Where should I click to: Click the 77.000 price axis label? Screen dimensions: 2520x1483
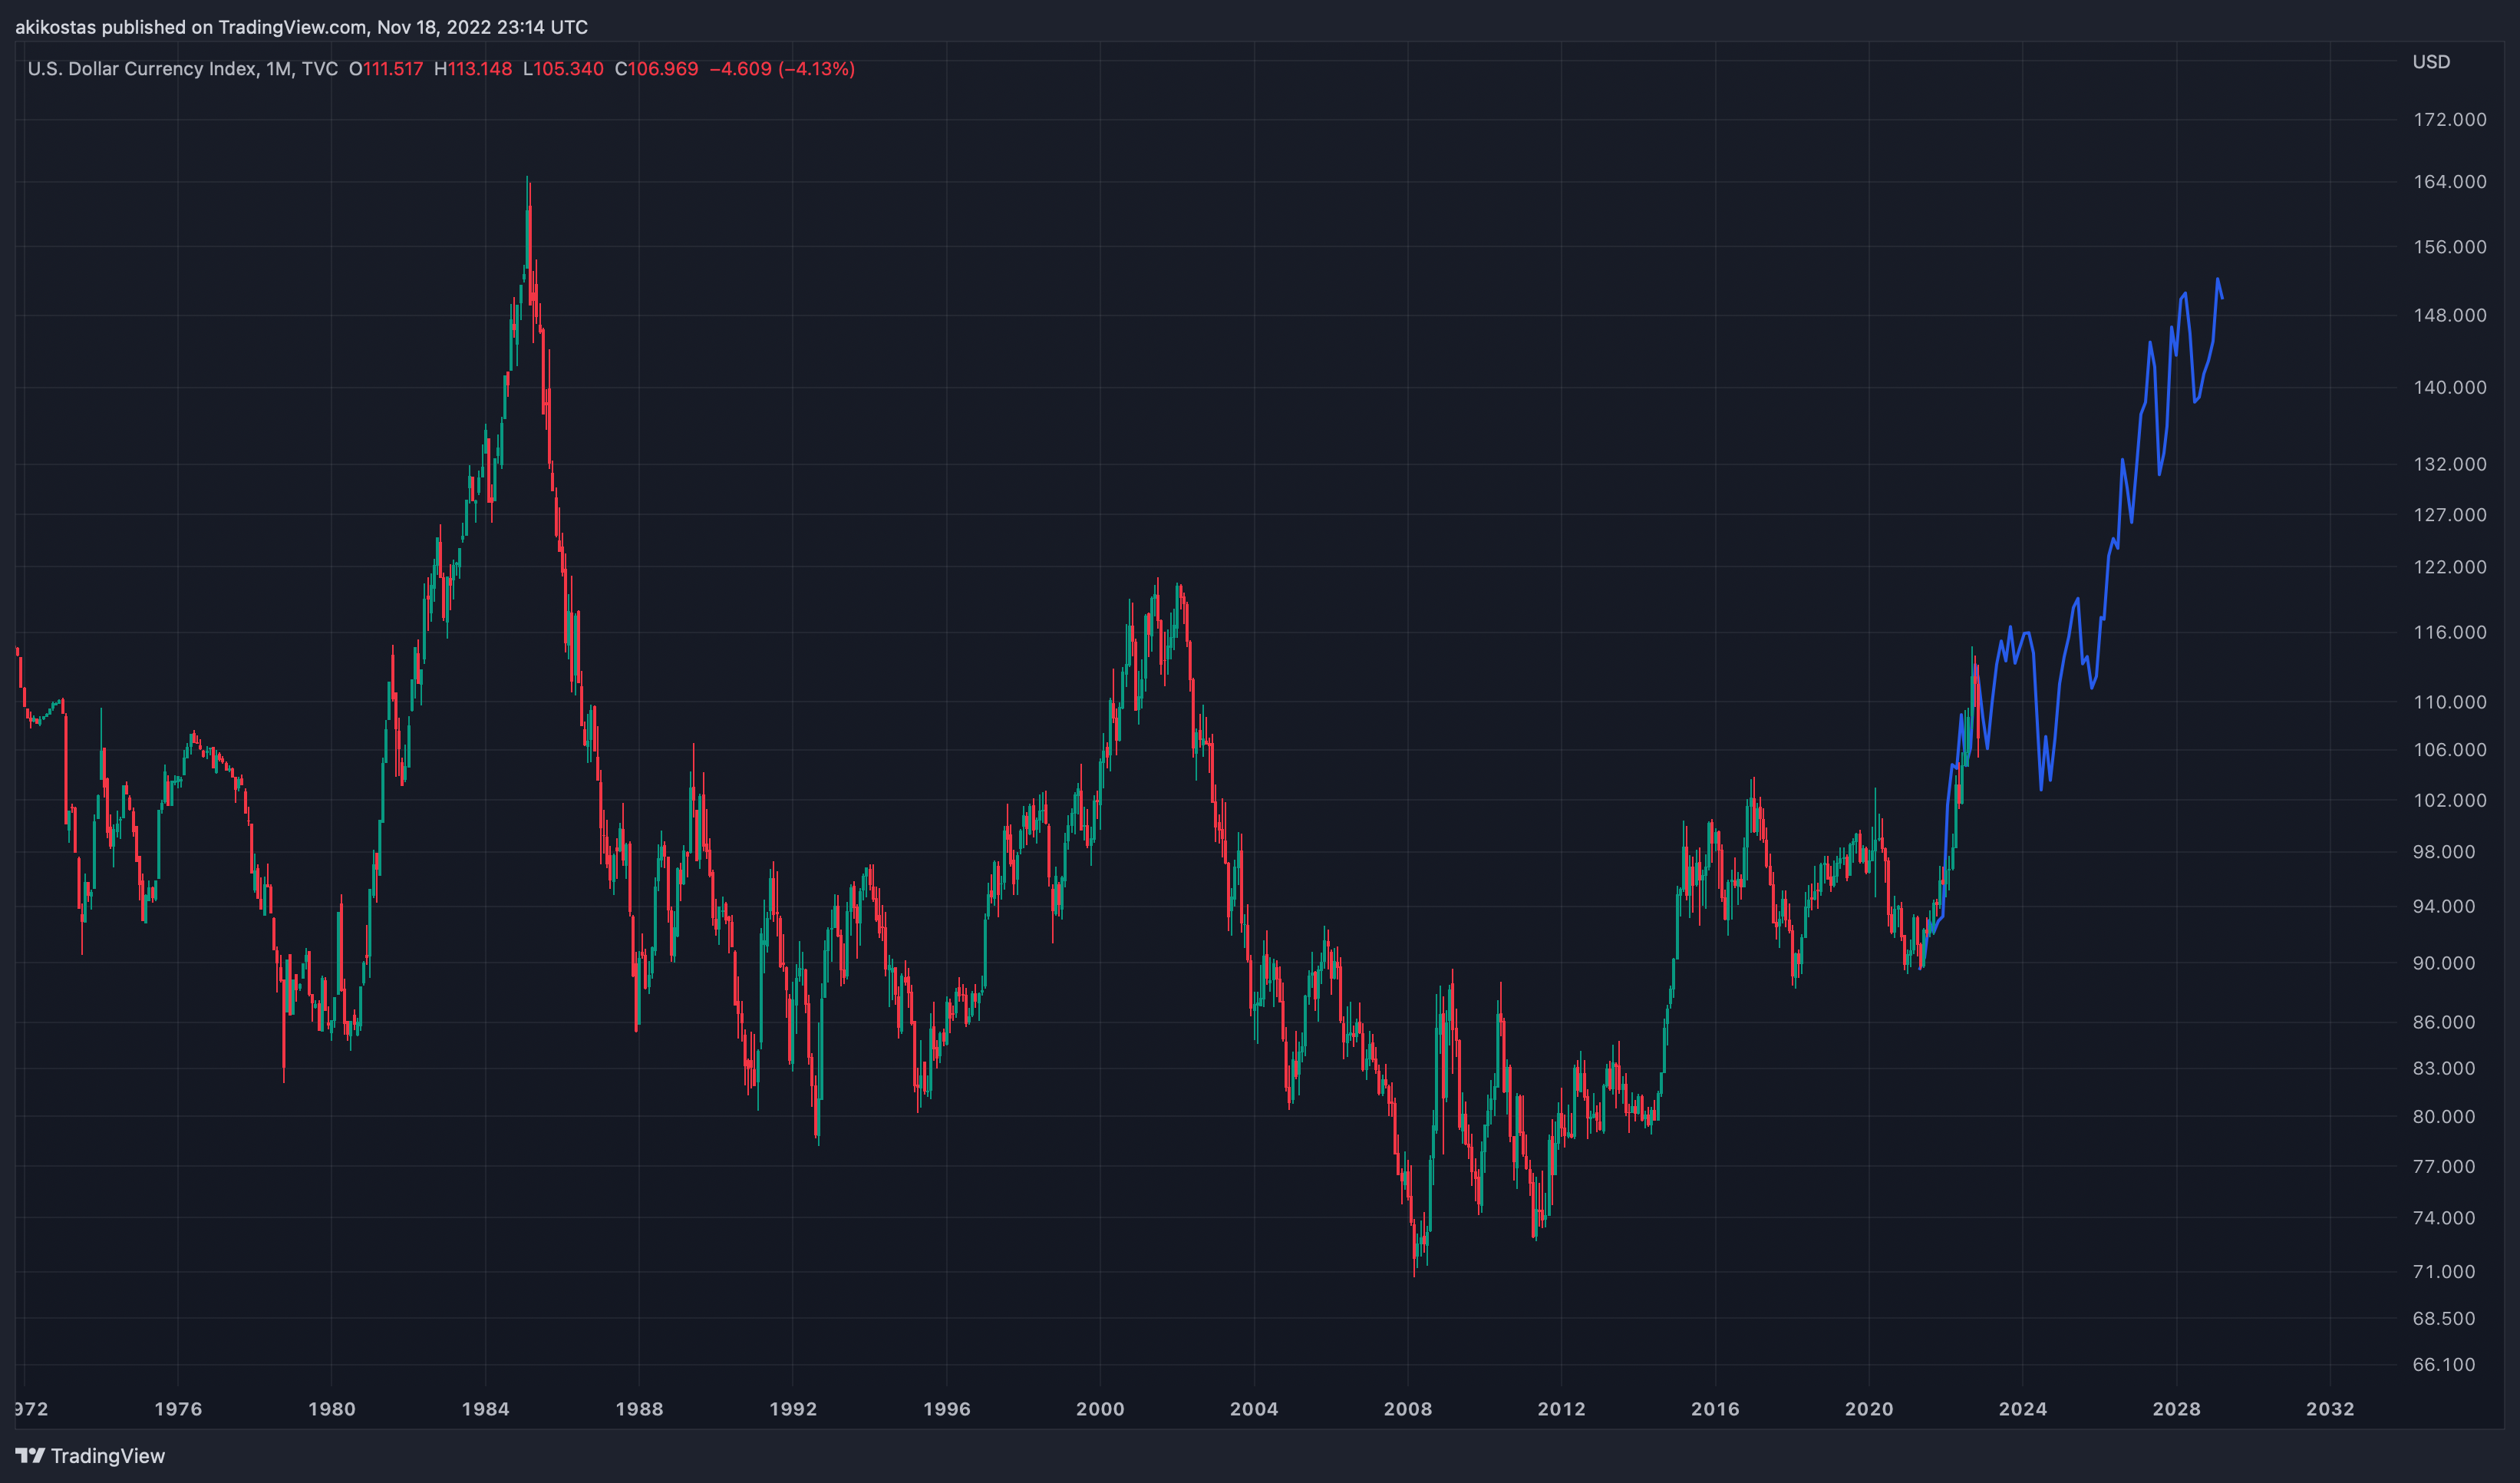click(2444, 1167)
